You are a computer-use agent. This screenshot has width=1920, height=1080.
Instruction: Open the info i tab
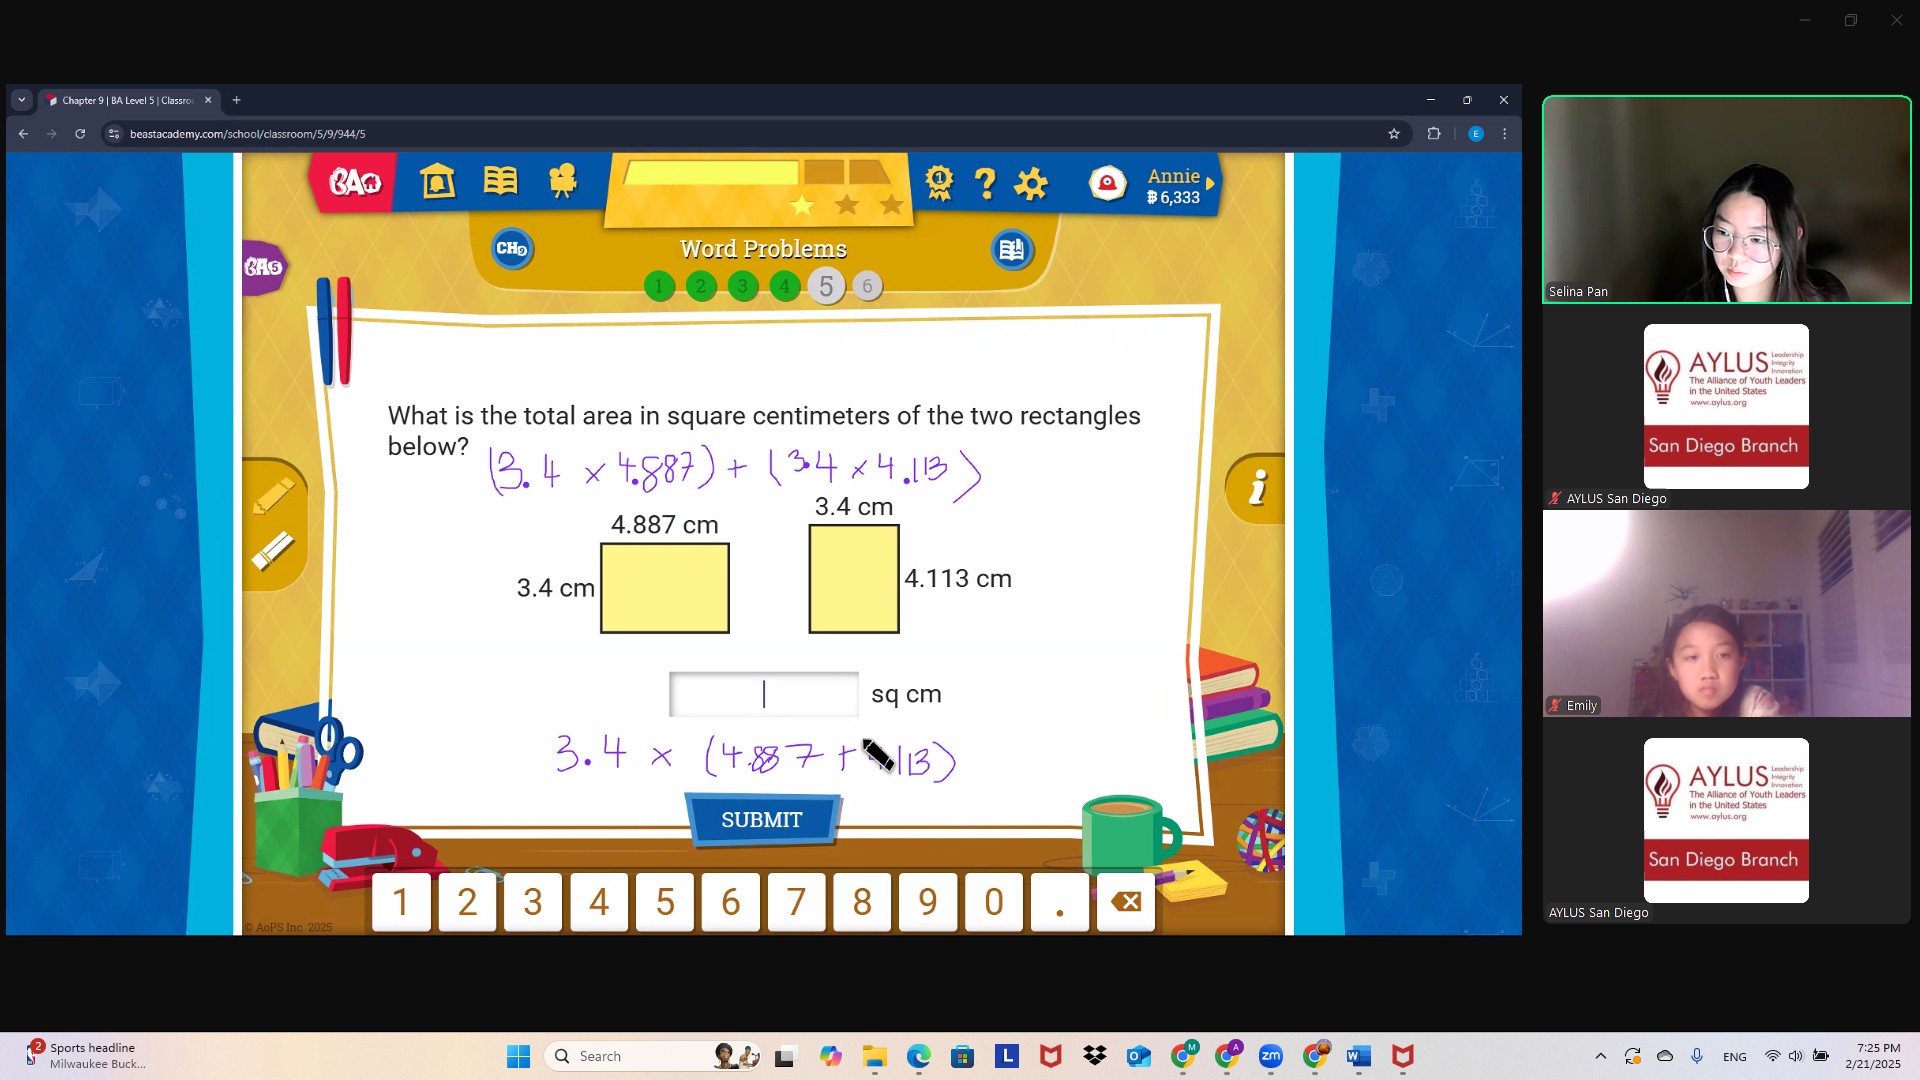click(1257, 488)
